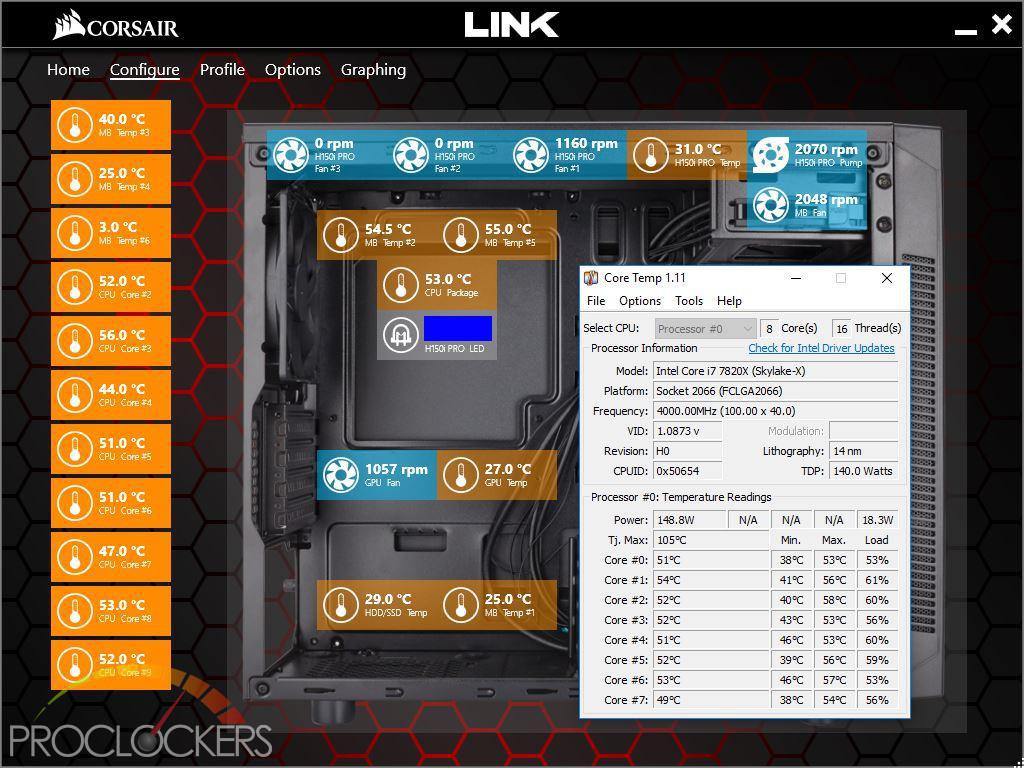The image size is (1024, 768).
Task: Select the GPU Fan icon
Action: pos(340,475)
